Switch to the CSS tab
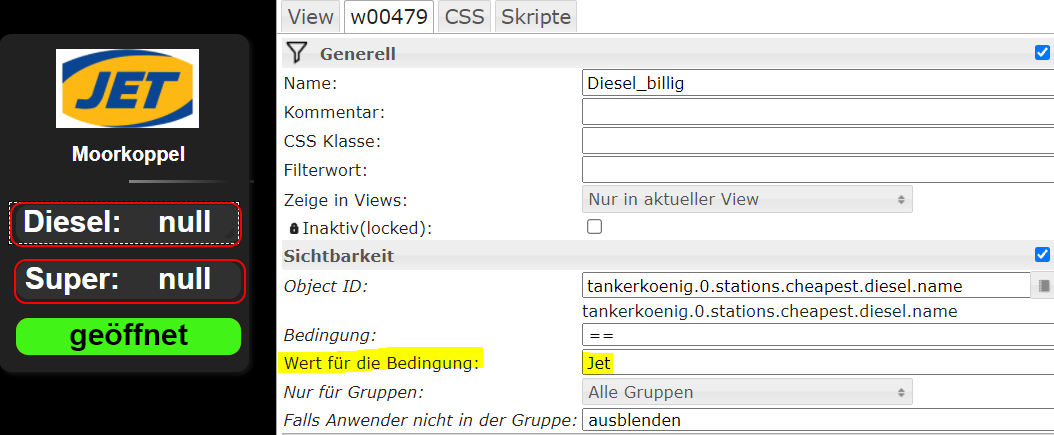The height and width of the screenshot is (435, 1054). pyautogui.click(x=465, y=17)
